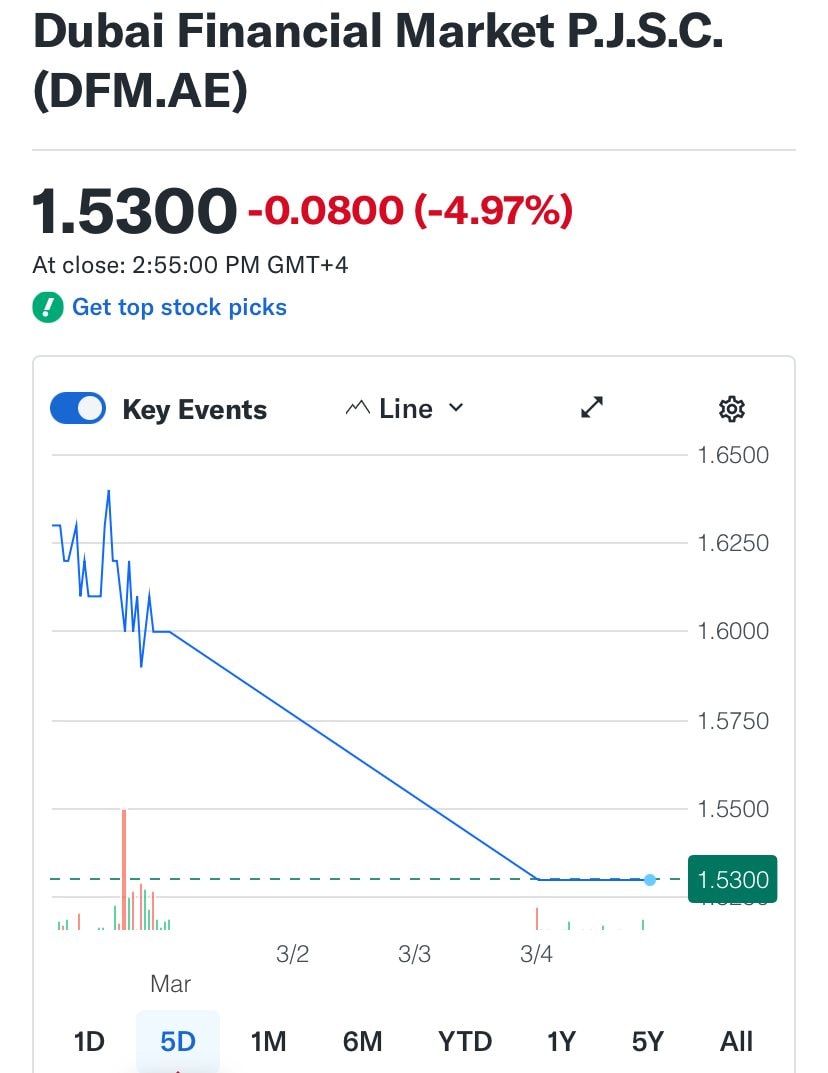Image resolution: width=828 pixels, height=1073 pixels.
Task: Open the Get top stock picks link
Action: coord(179,307)
